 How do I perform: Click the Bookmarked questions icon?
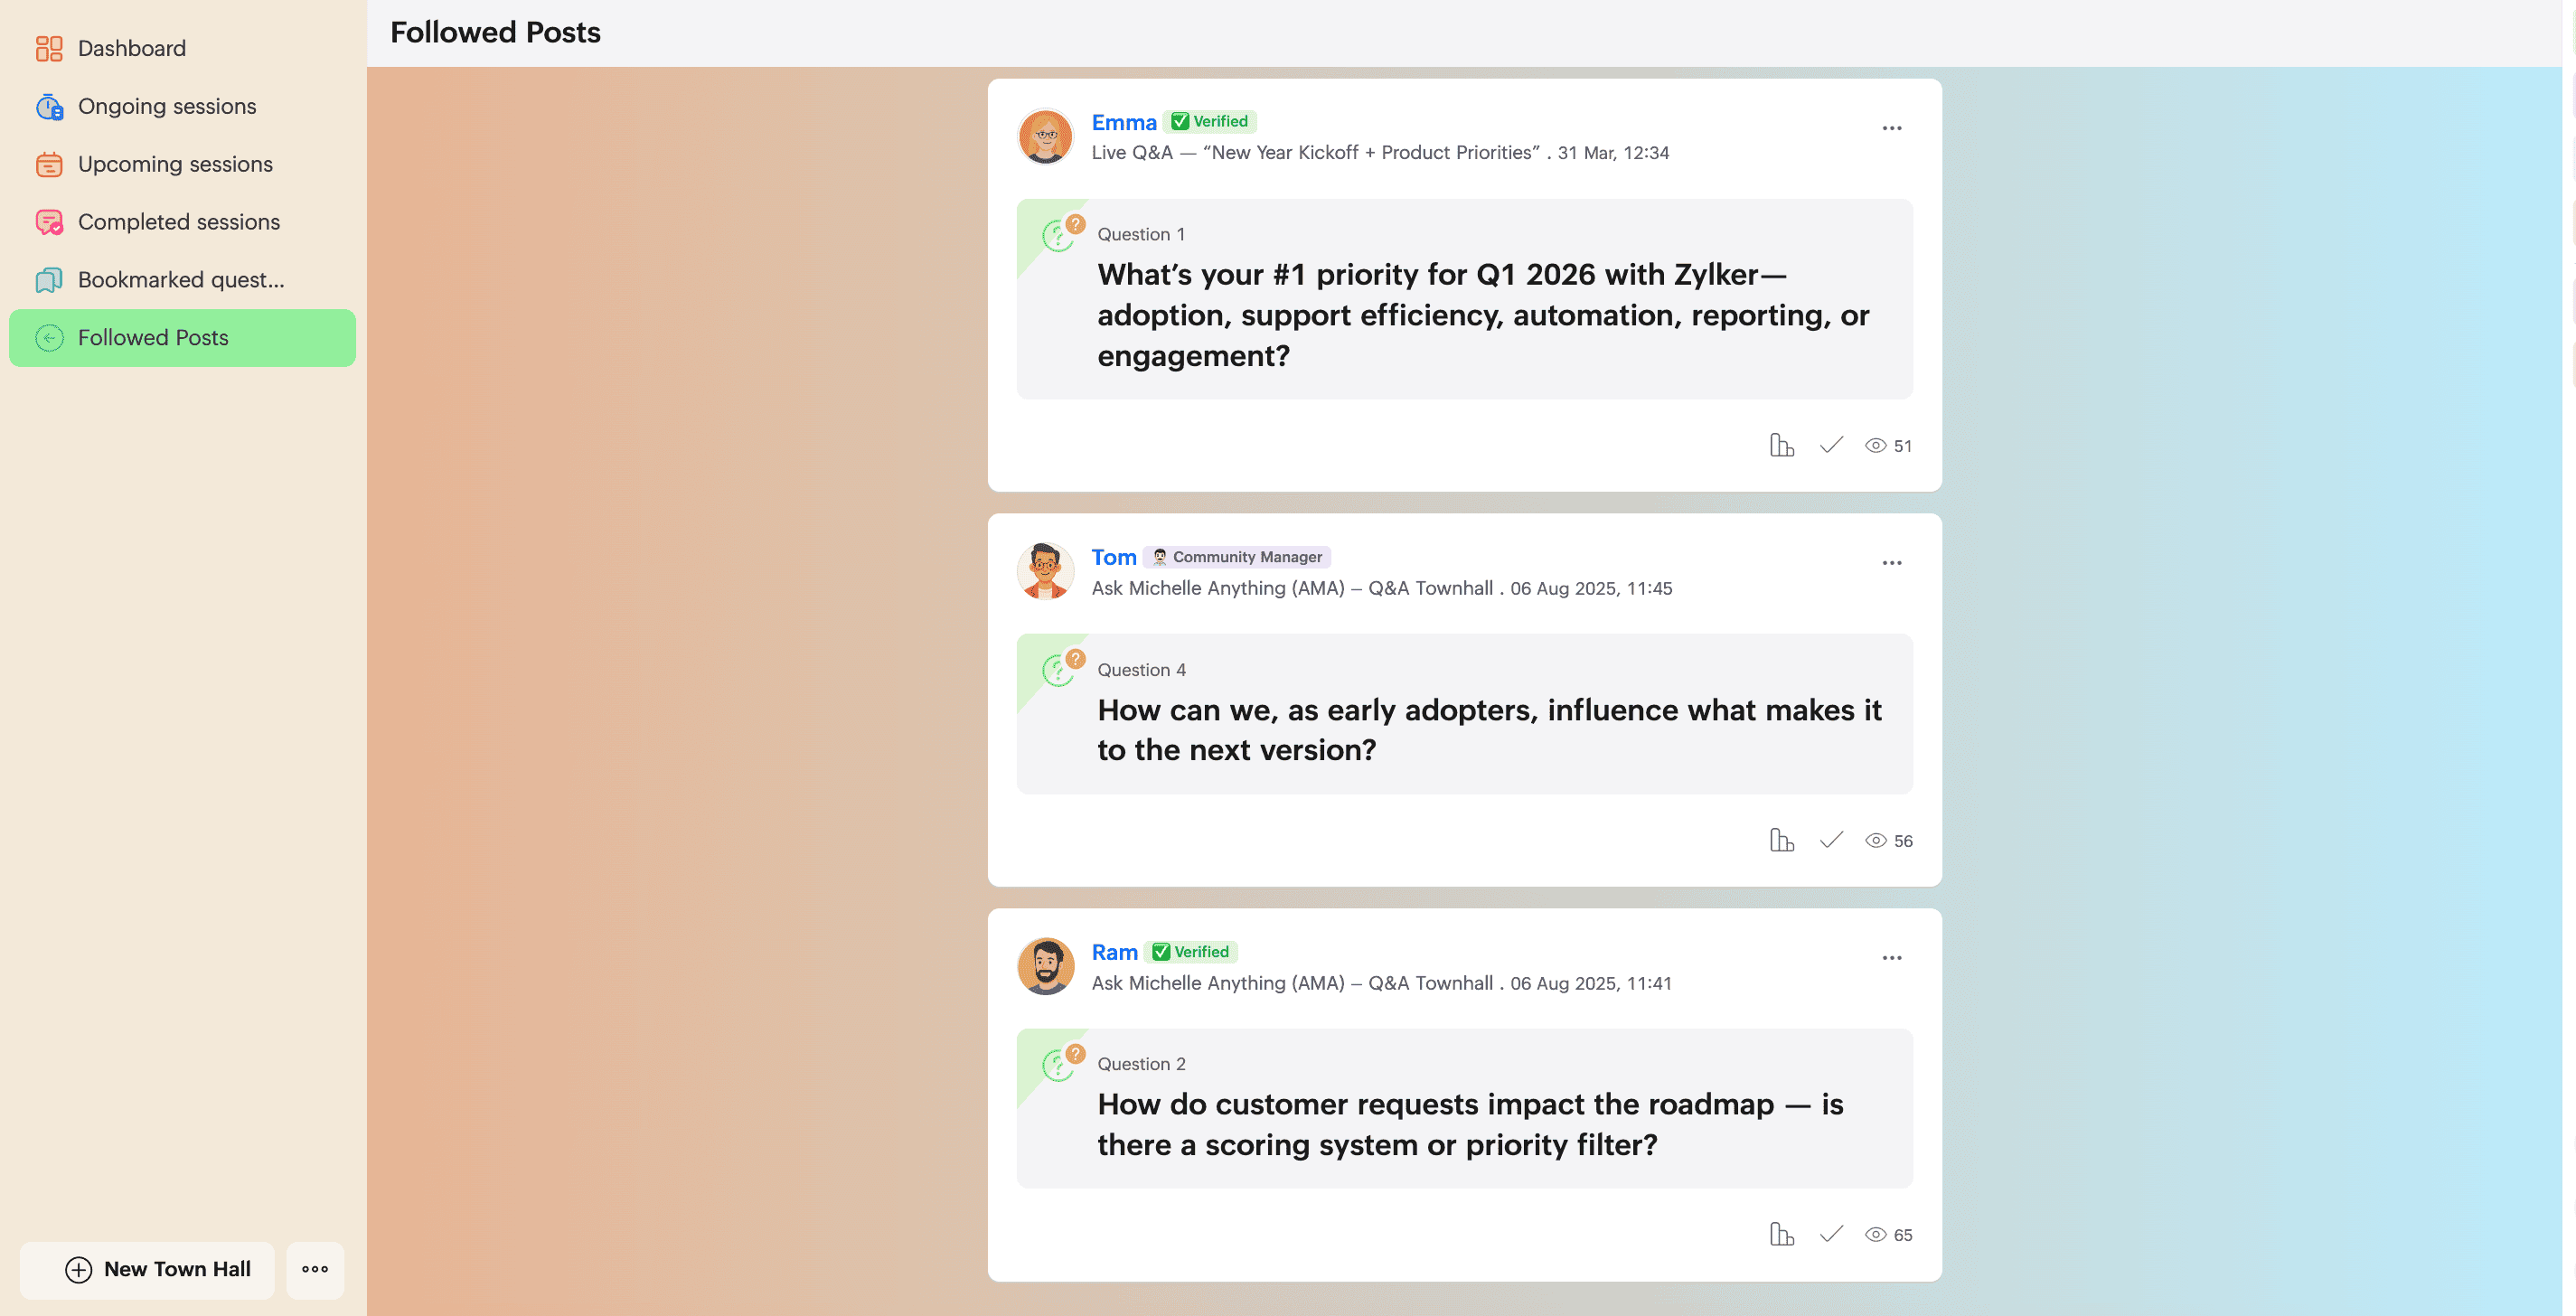coord(49,280)
